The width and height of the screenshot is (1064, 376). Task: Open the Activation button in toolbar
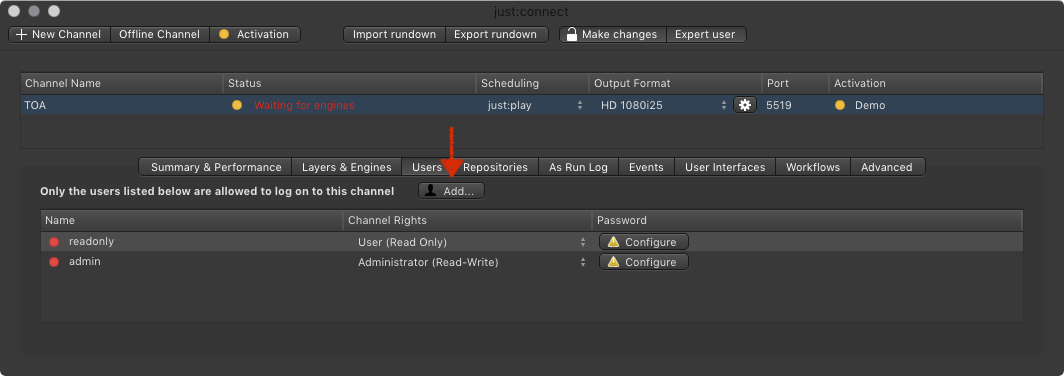pos(254,34)
